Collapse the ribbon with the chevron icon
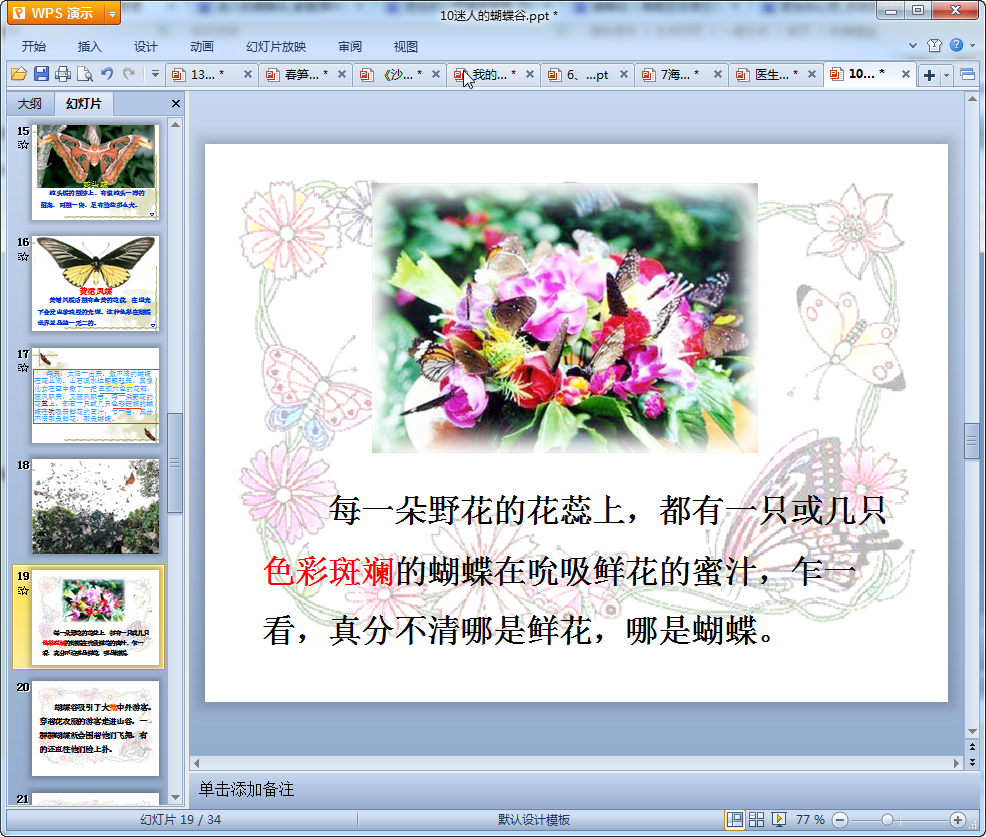 point(913,45)
